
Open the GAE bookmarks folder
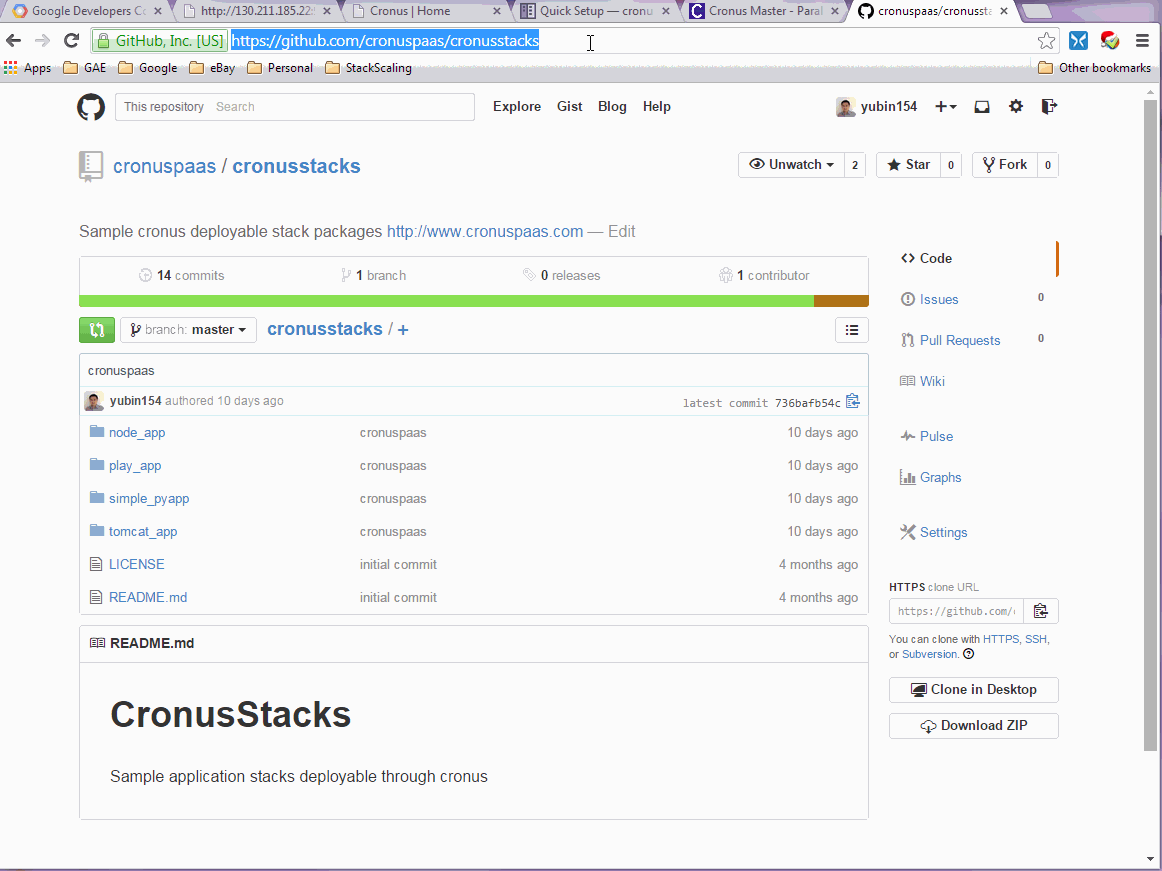pyautogui.click(x=84, y=68)
